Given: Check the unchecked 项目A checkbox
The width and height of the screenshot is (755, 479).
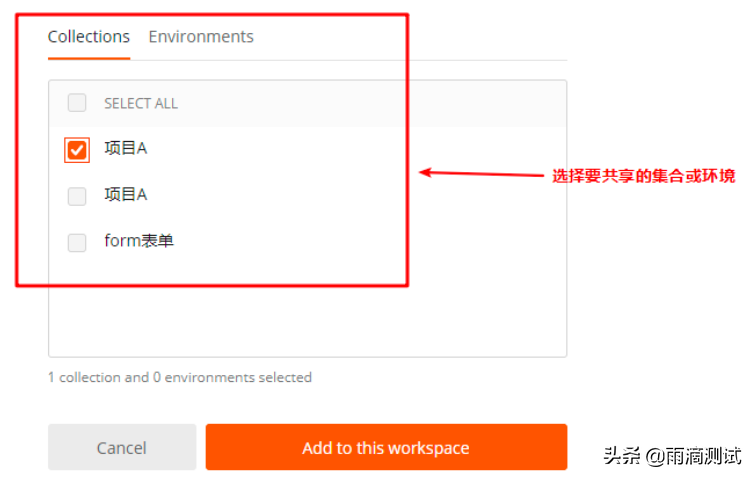Looking at the screenshot, I should (77, 196).
